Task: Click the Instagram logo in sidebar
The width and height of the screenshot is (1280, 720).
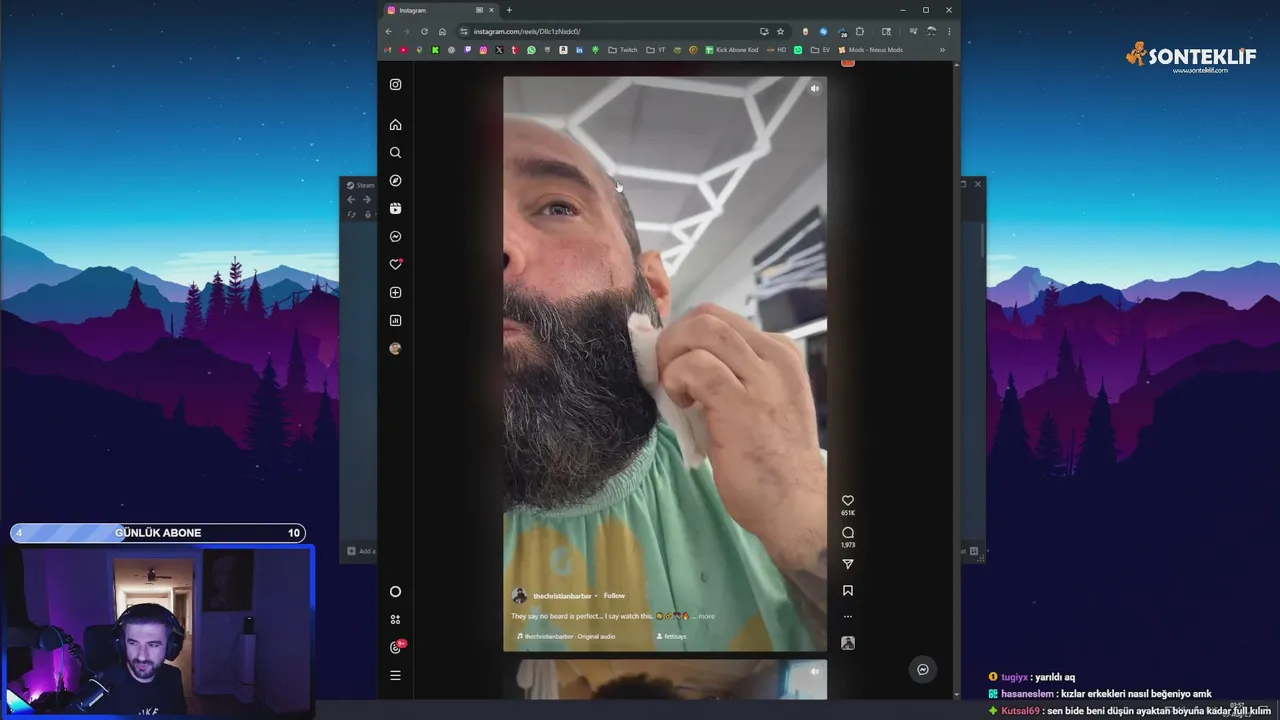Action: [x=395, y=85]
